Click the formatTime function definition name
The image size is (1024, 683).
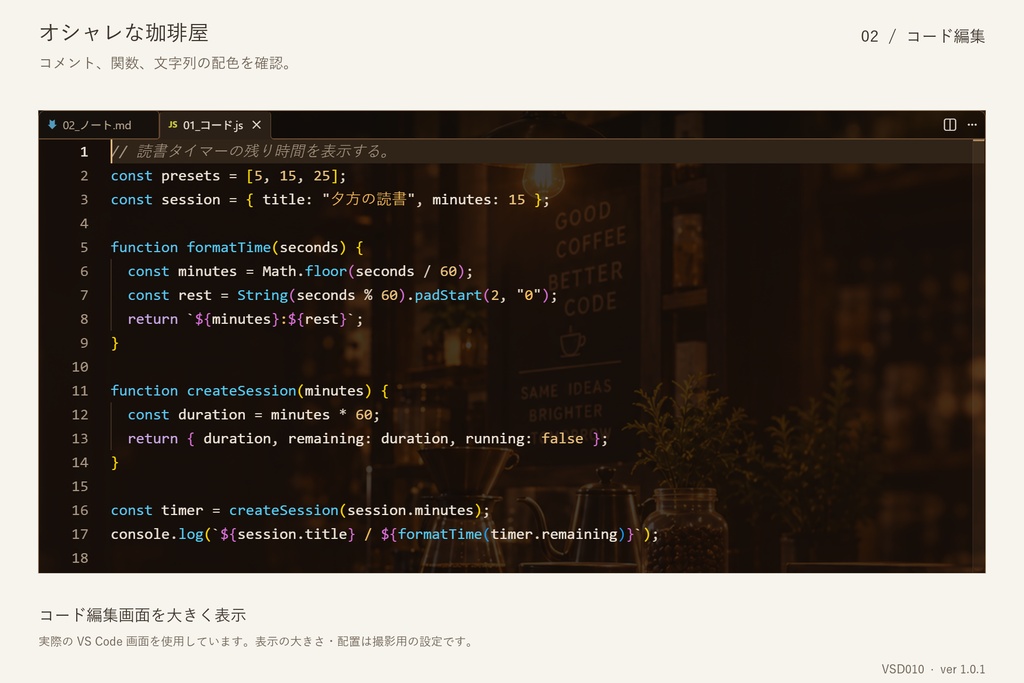[229, 247]
